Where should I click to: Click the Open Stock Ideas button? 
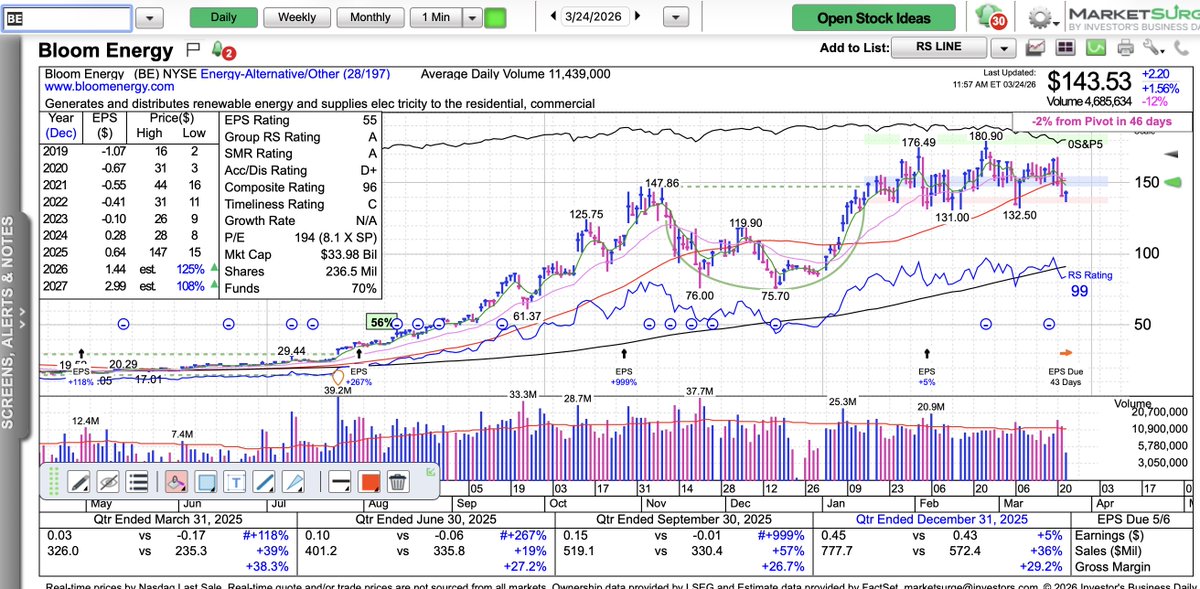pyautogui.click(x=874, y=18)
